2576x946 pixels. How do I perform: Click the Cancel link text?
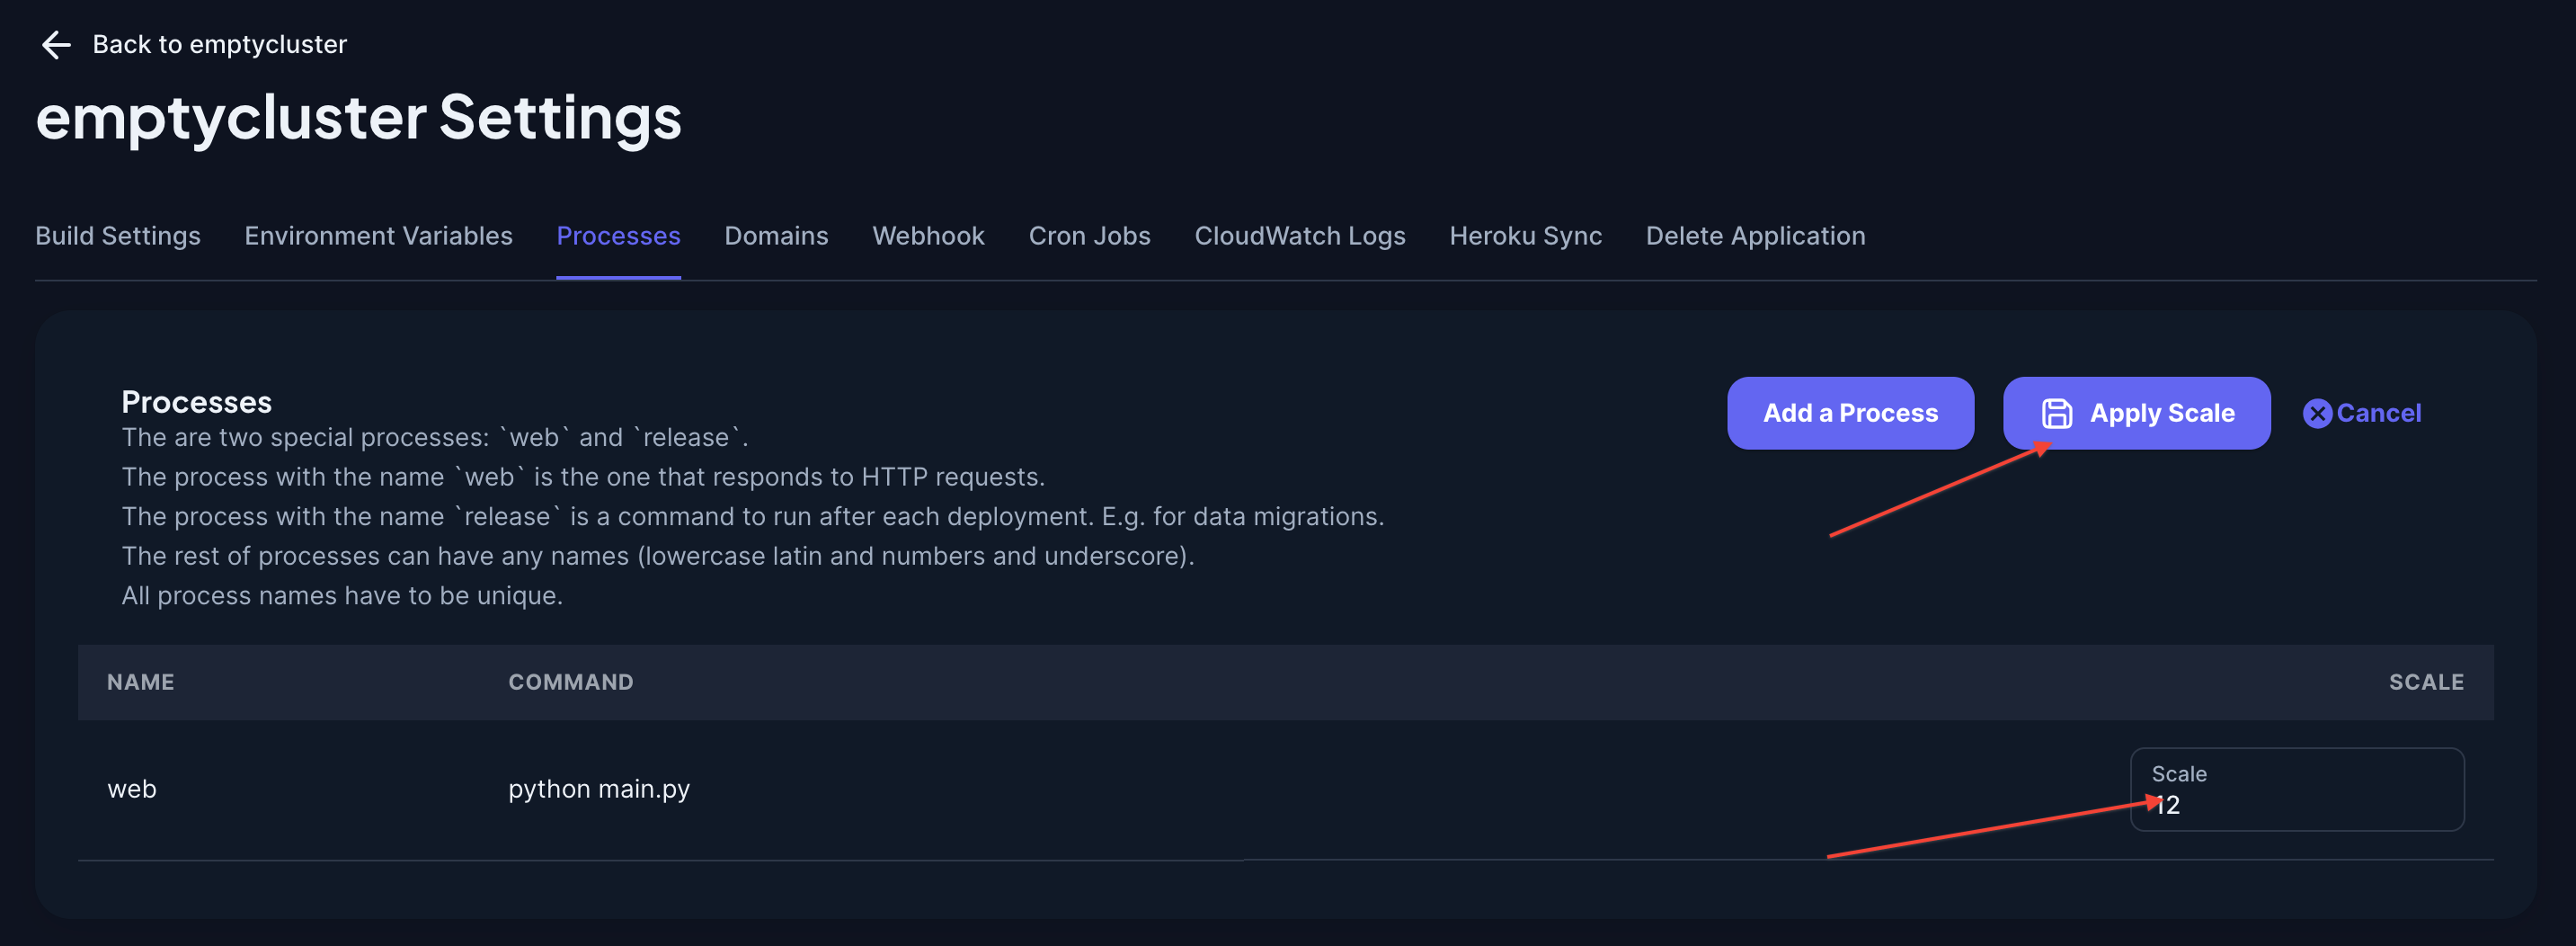(x=2378, y=413)
